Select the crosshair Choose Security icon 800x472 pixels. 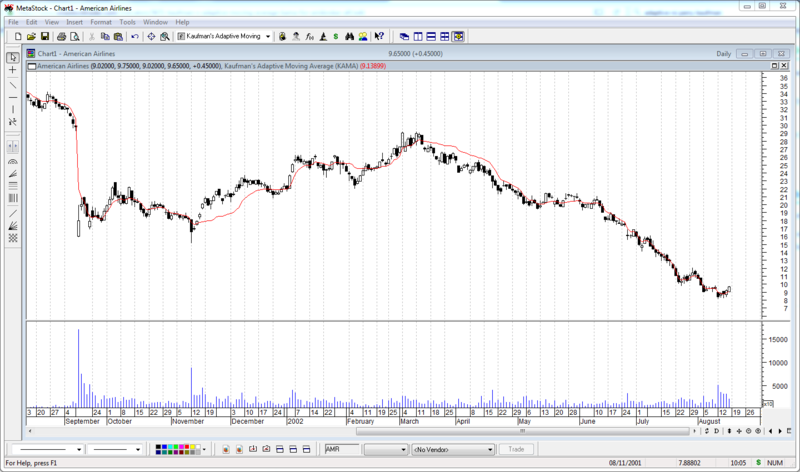151,36
